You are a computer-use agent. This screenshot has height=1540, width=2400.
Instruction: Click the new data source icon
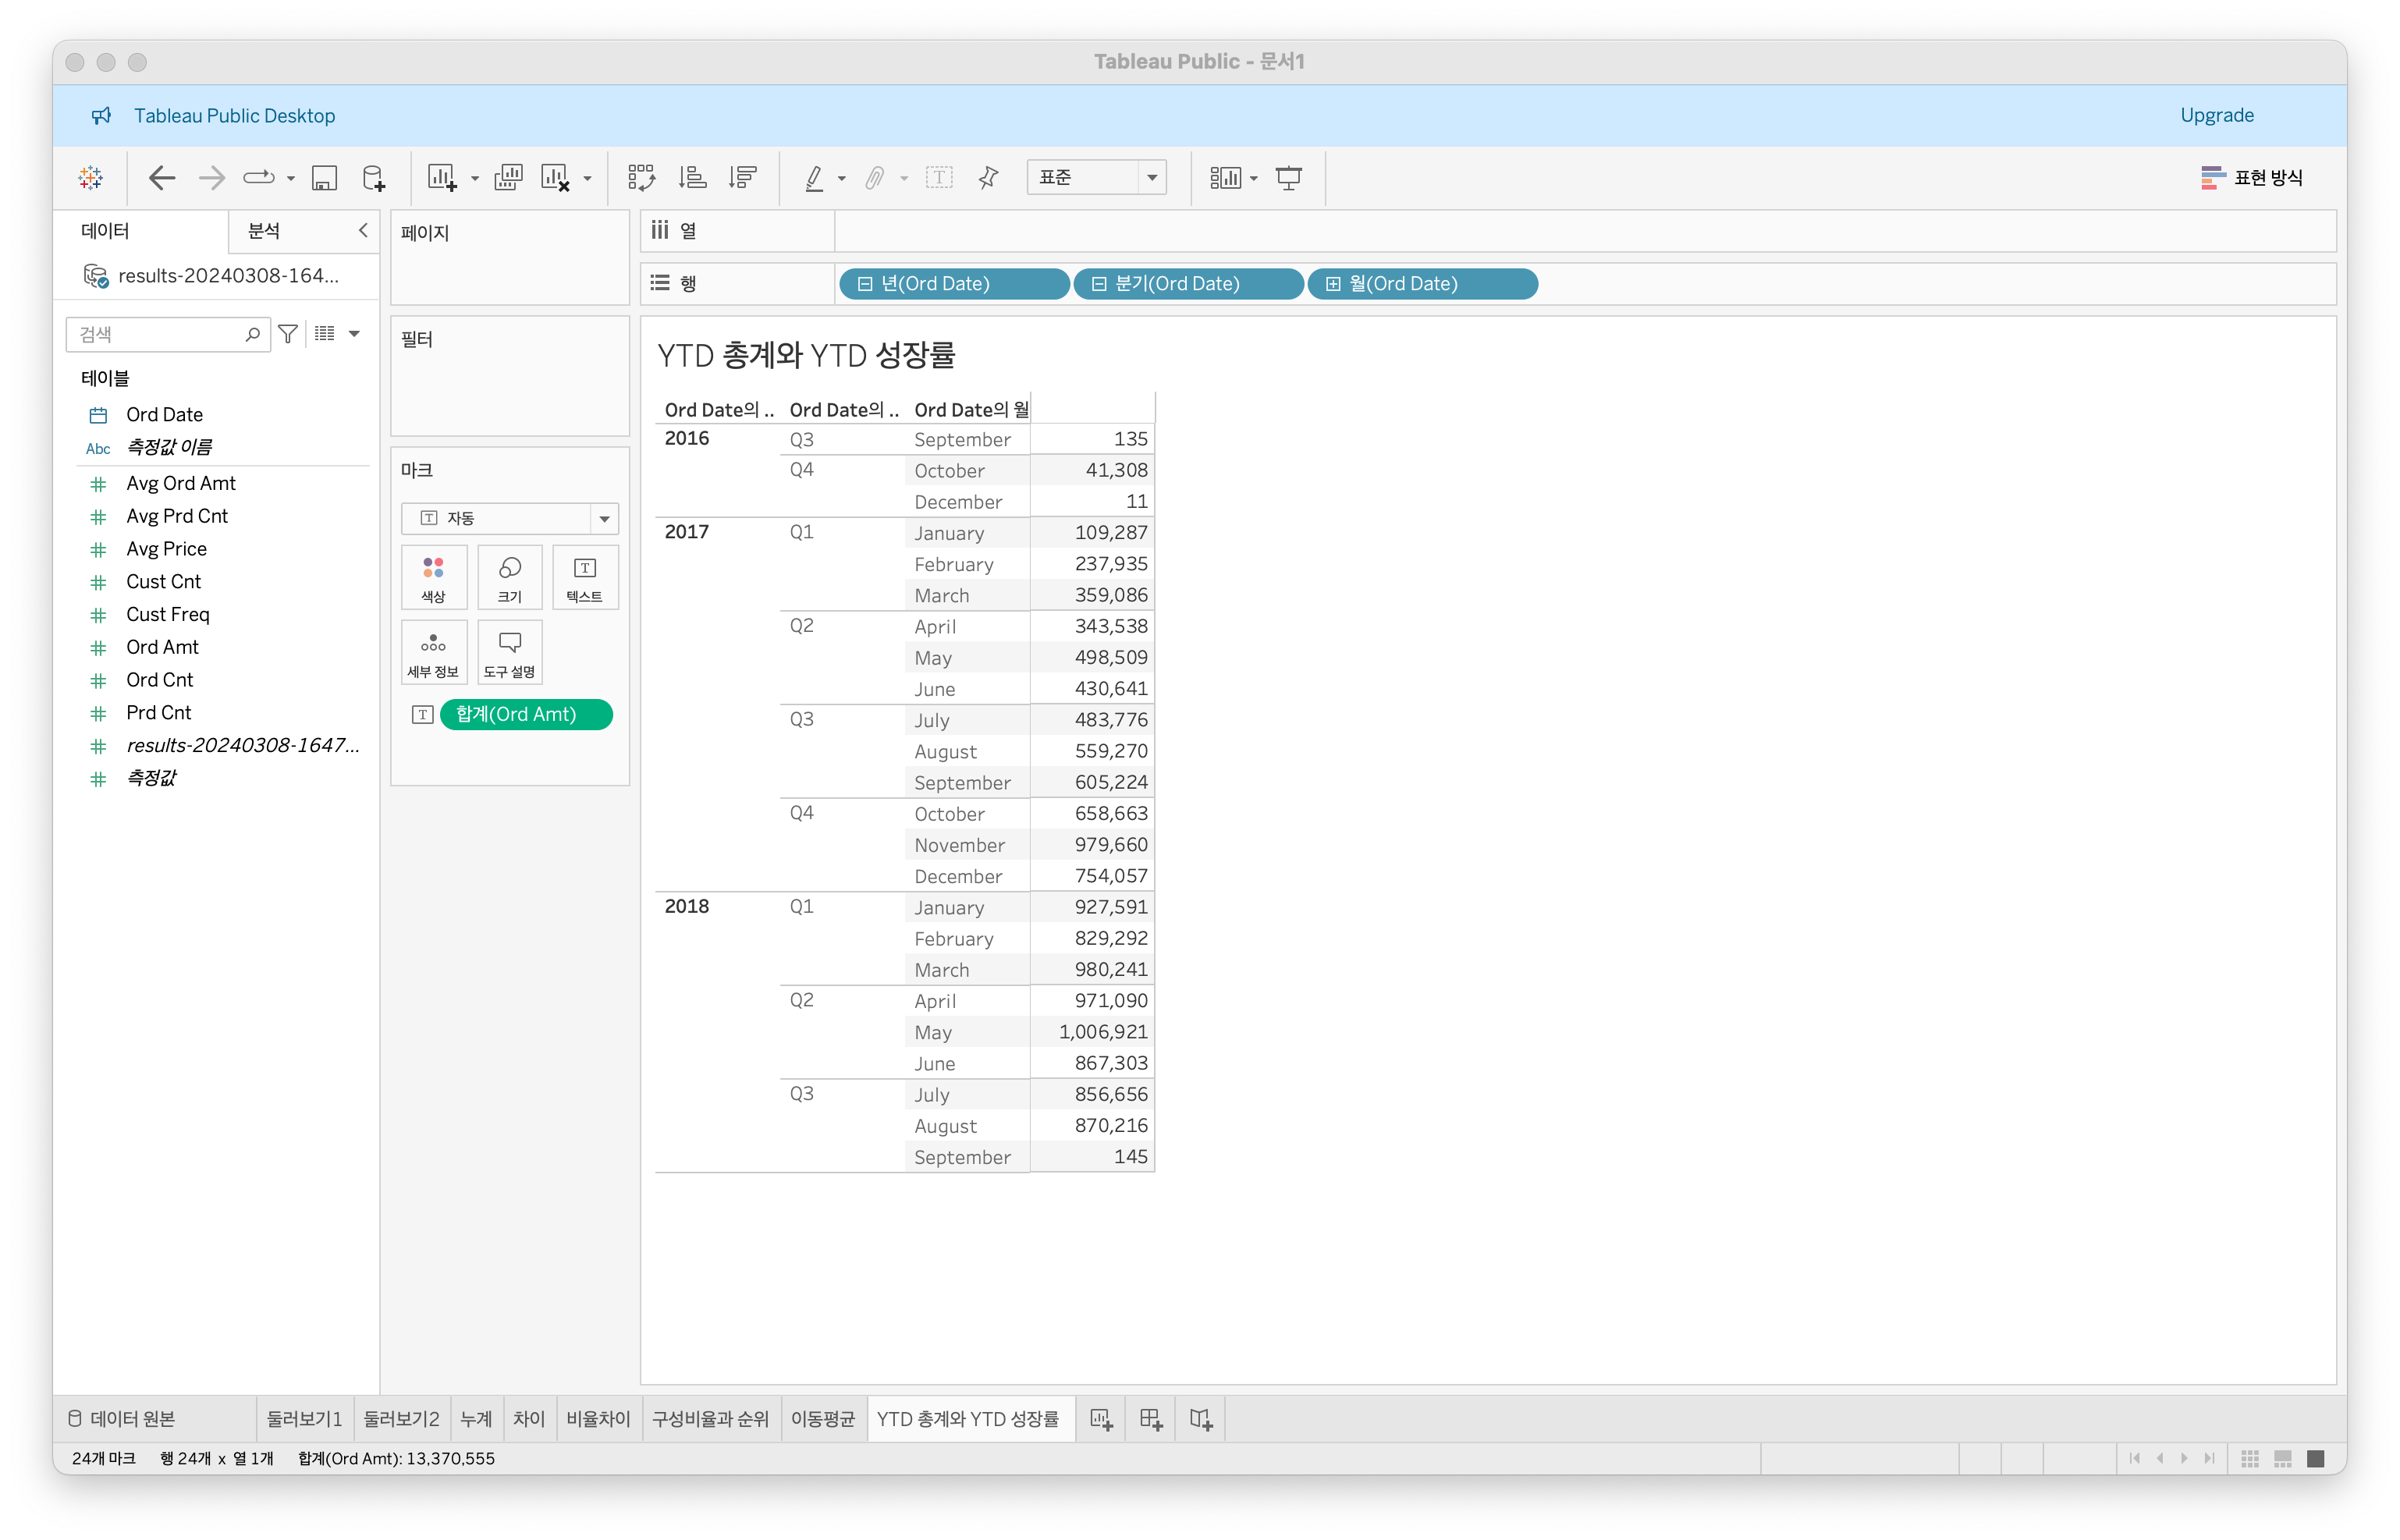[373, 178]
